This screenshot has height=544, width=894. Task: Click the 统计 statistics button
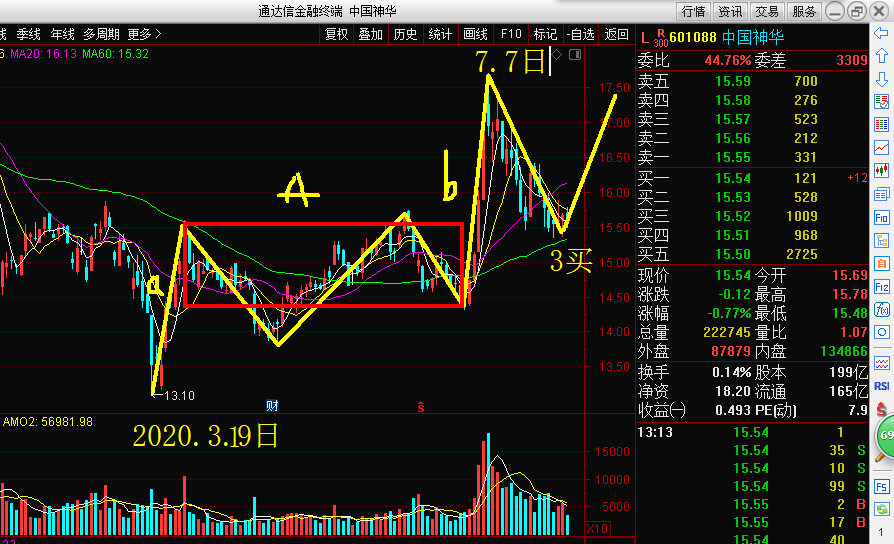click(440, 34)
